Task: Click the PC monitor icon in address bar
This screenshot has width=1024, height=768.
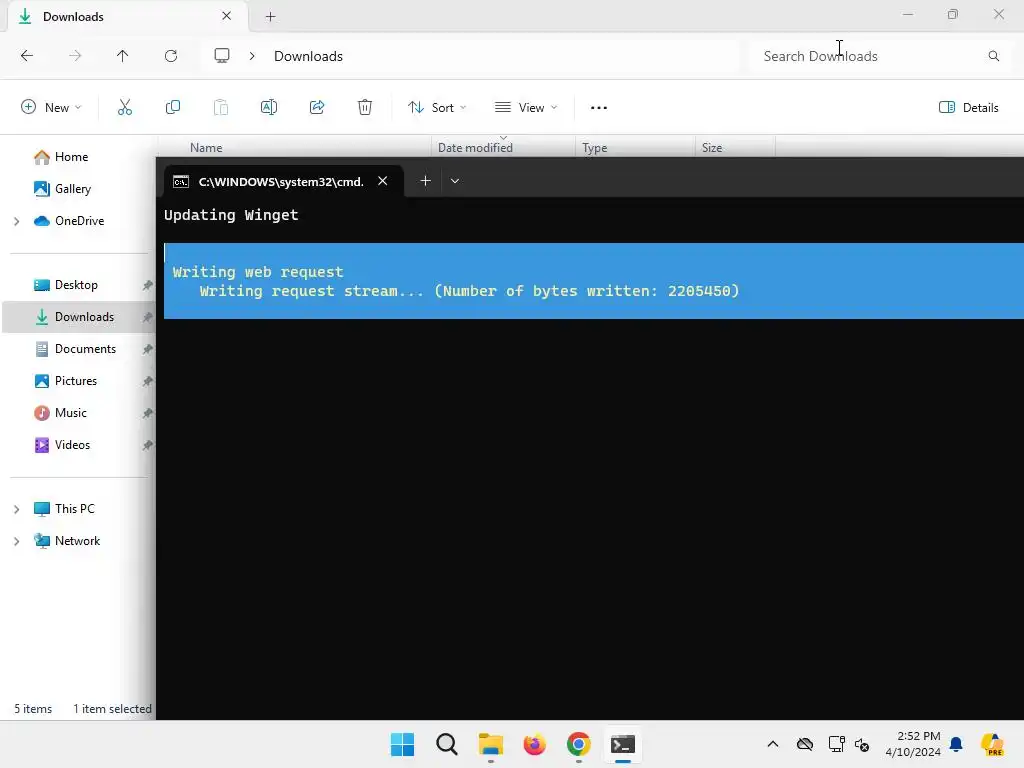Action: [x=222, y=56]
